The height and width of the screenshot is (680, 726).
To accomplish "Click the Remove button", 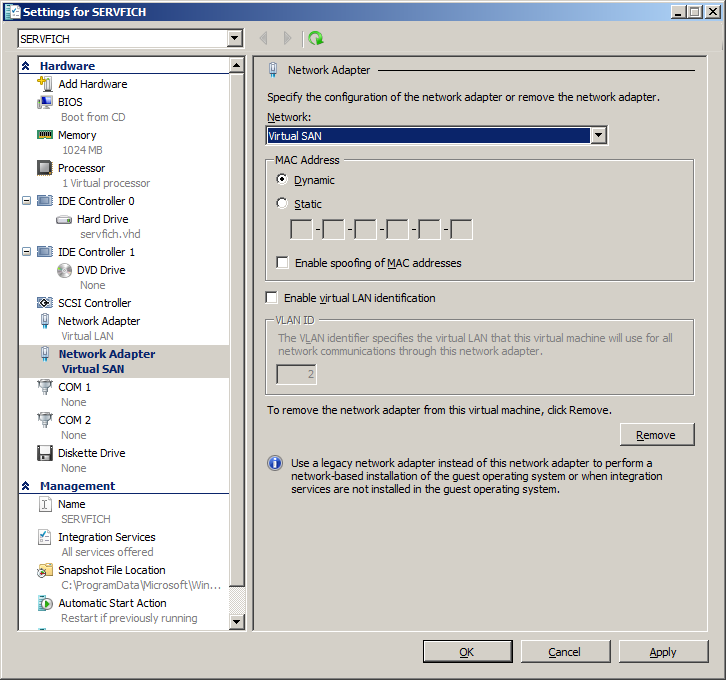I will (657, 435).
